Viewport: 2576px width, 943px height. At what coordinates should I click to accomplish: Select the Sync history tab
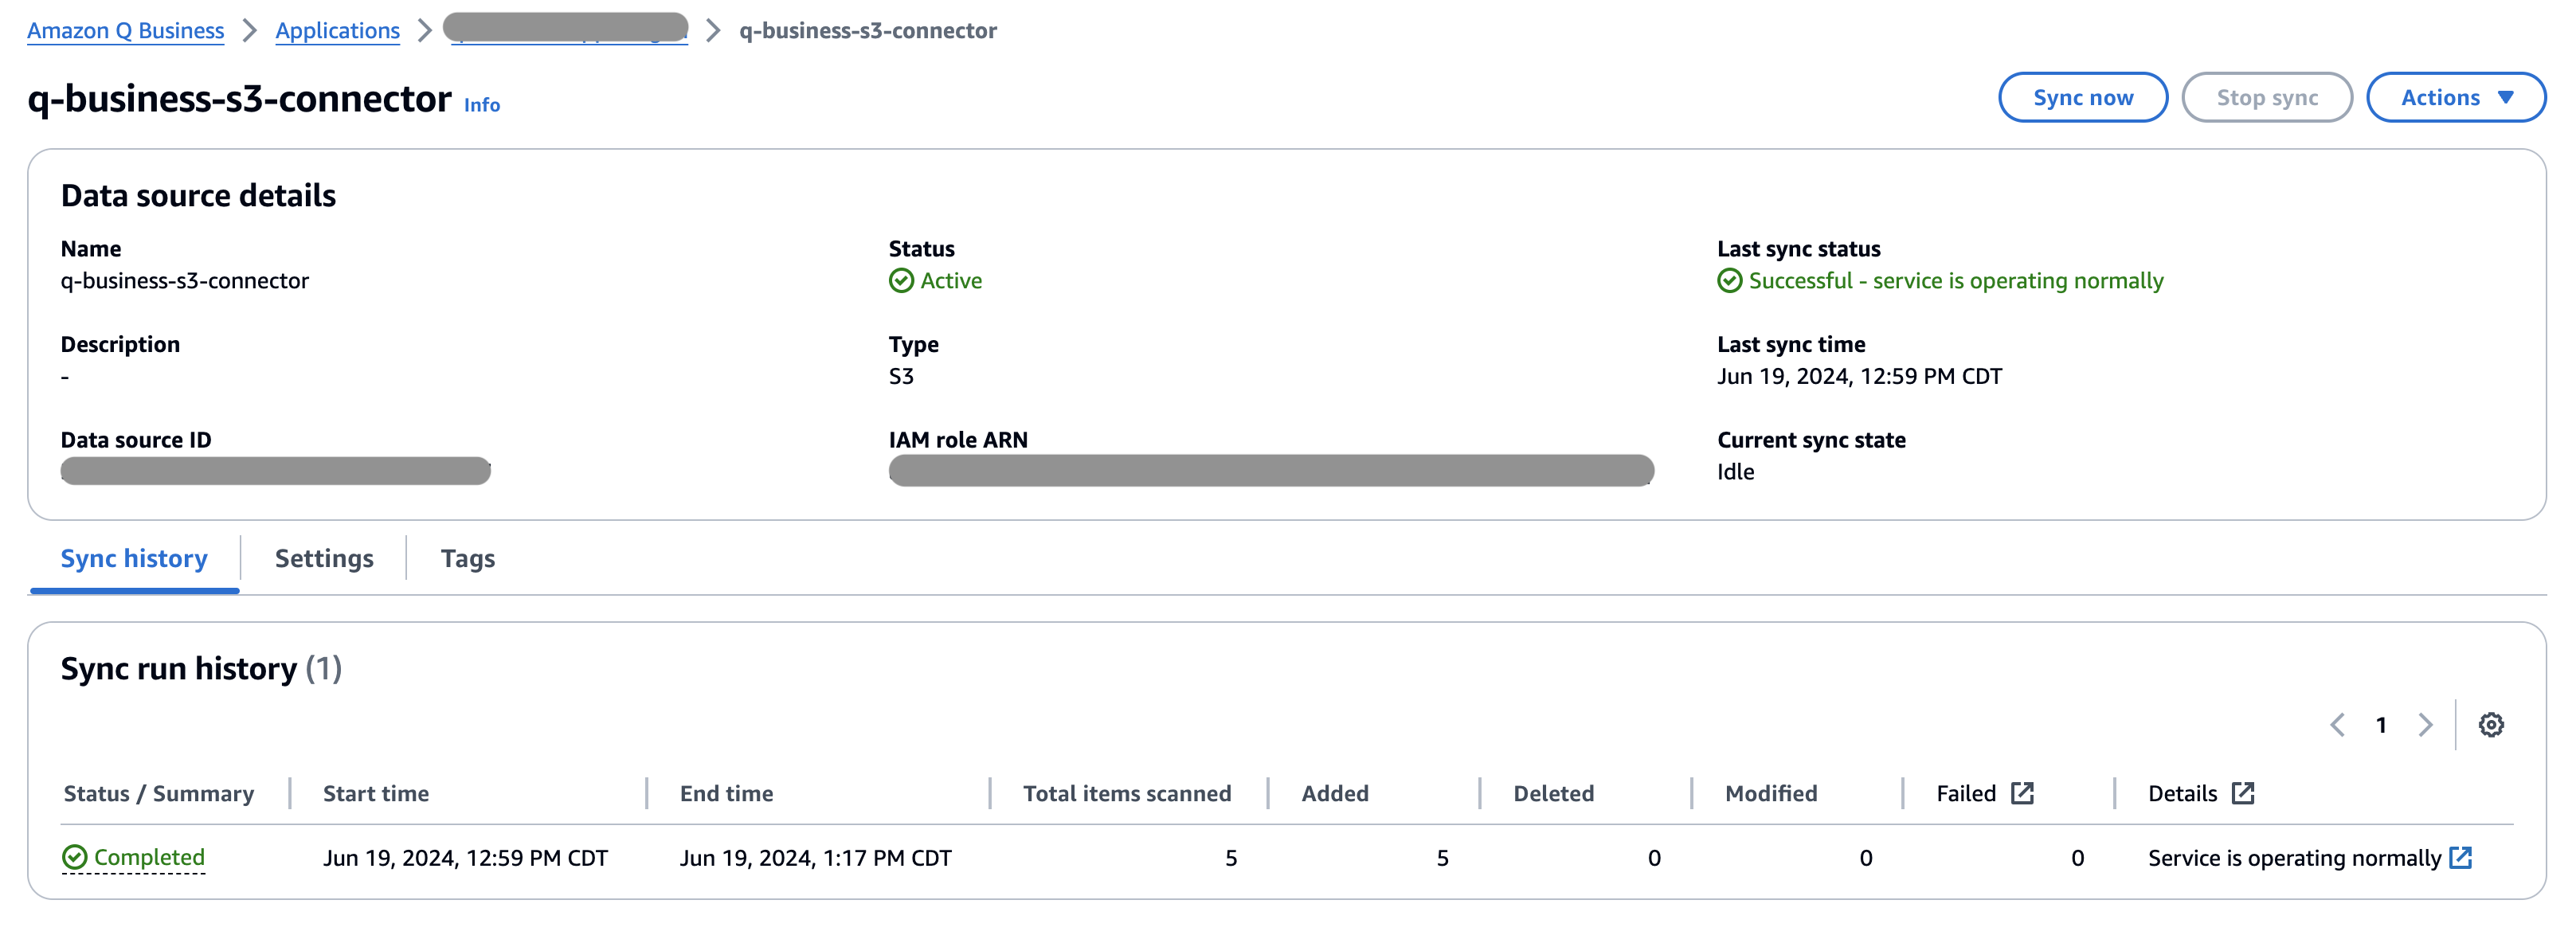[134, 558]
